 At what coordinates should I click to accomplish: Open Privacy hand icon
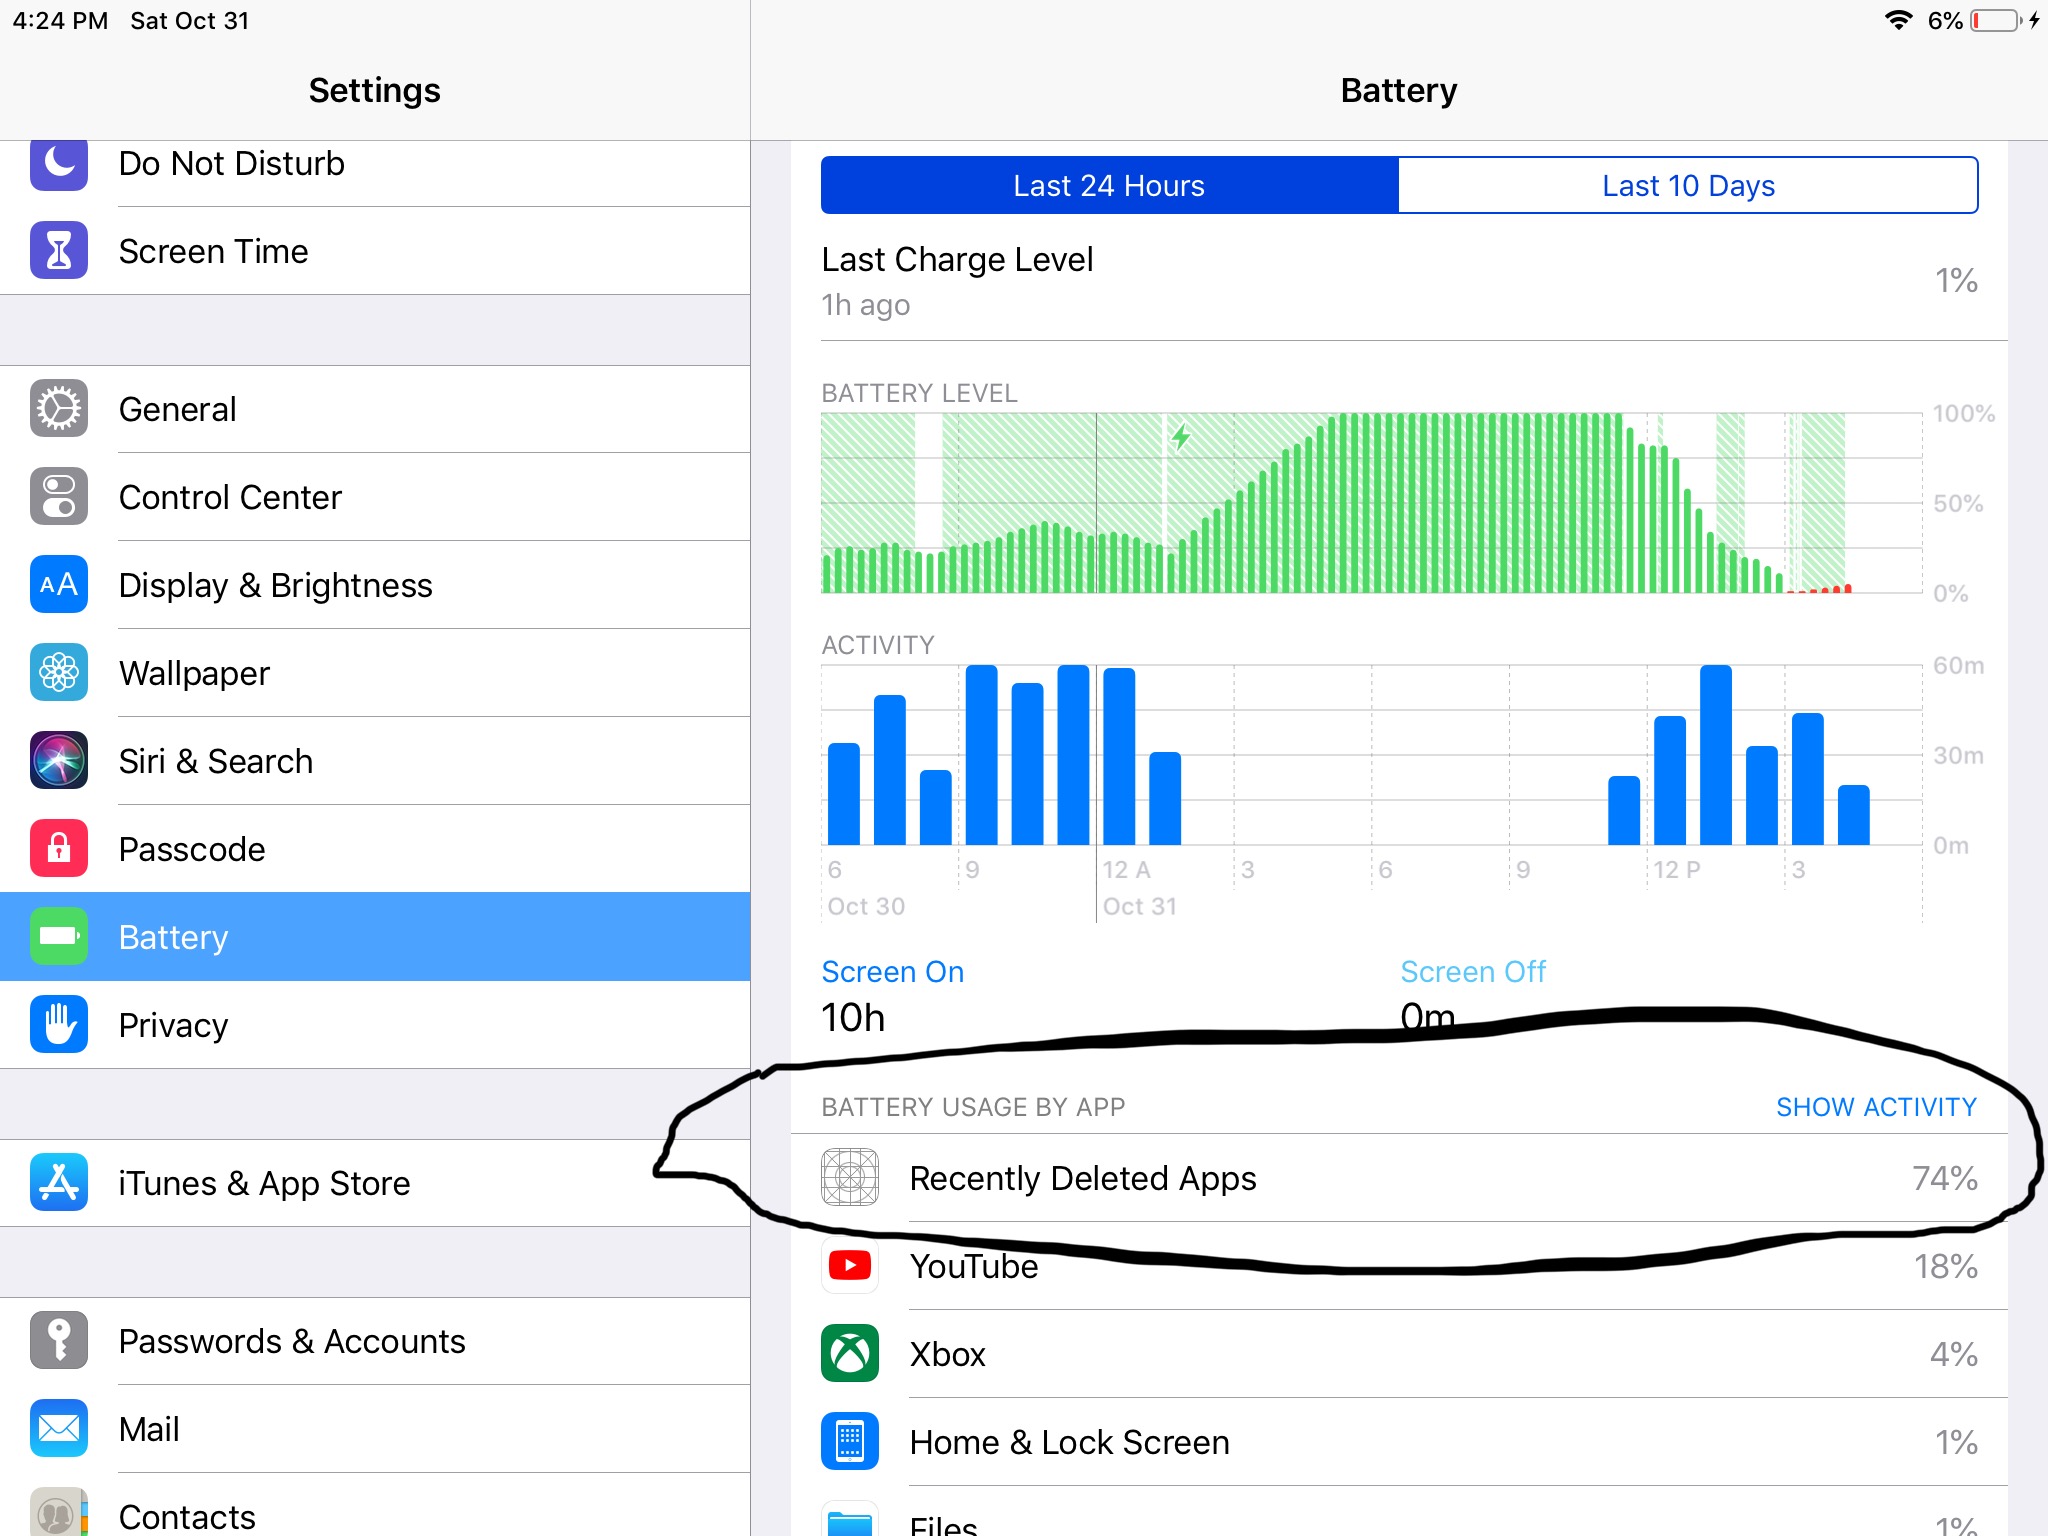point(59,1025)
